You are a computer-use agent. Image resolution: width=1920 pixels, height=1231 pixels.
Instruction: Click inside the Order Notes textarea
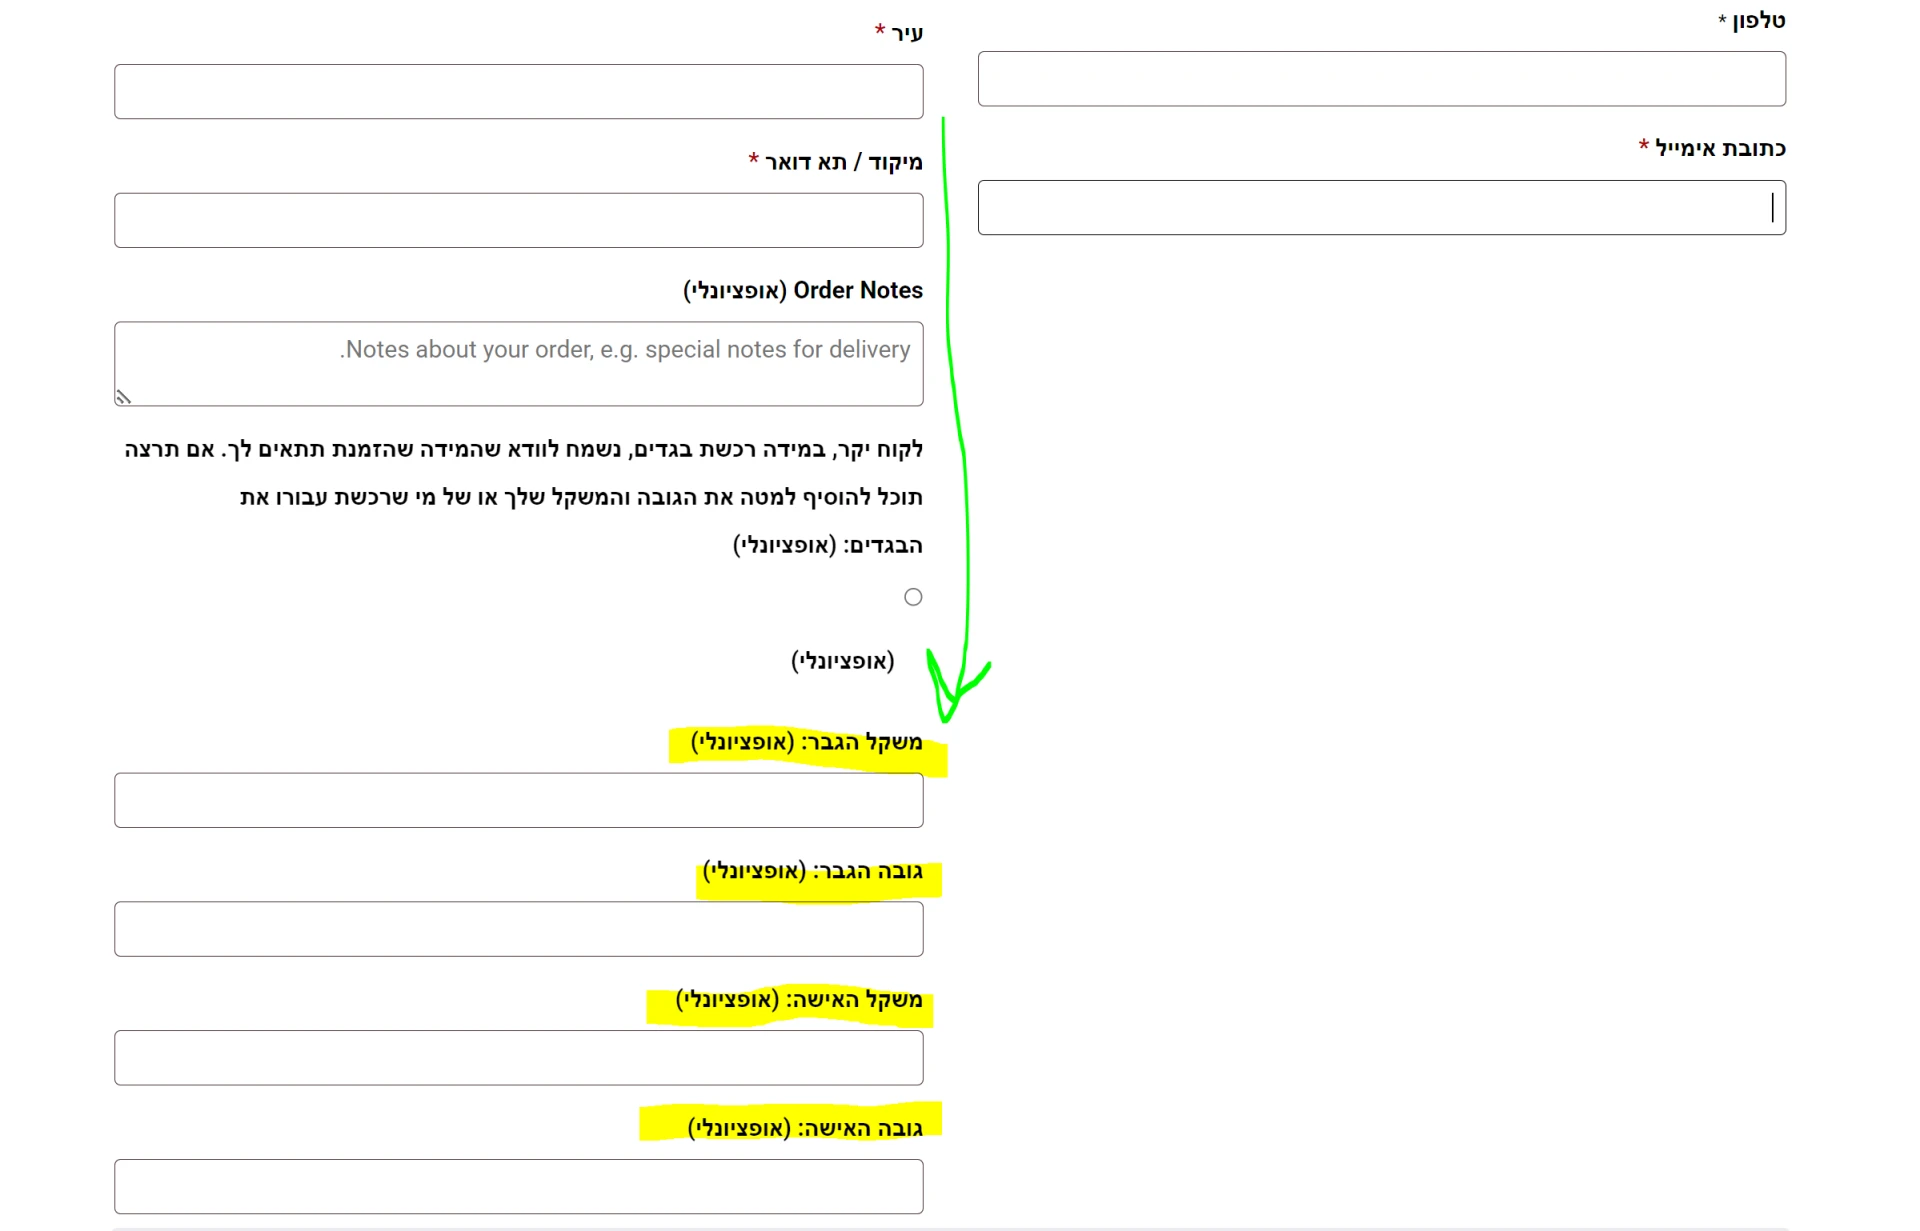(x=518, y=364)
